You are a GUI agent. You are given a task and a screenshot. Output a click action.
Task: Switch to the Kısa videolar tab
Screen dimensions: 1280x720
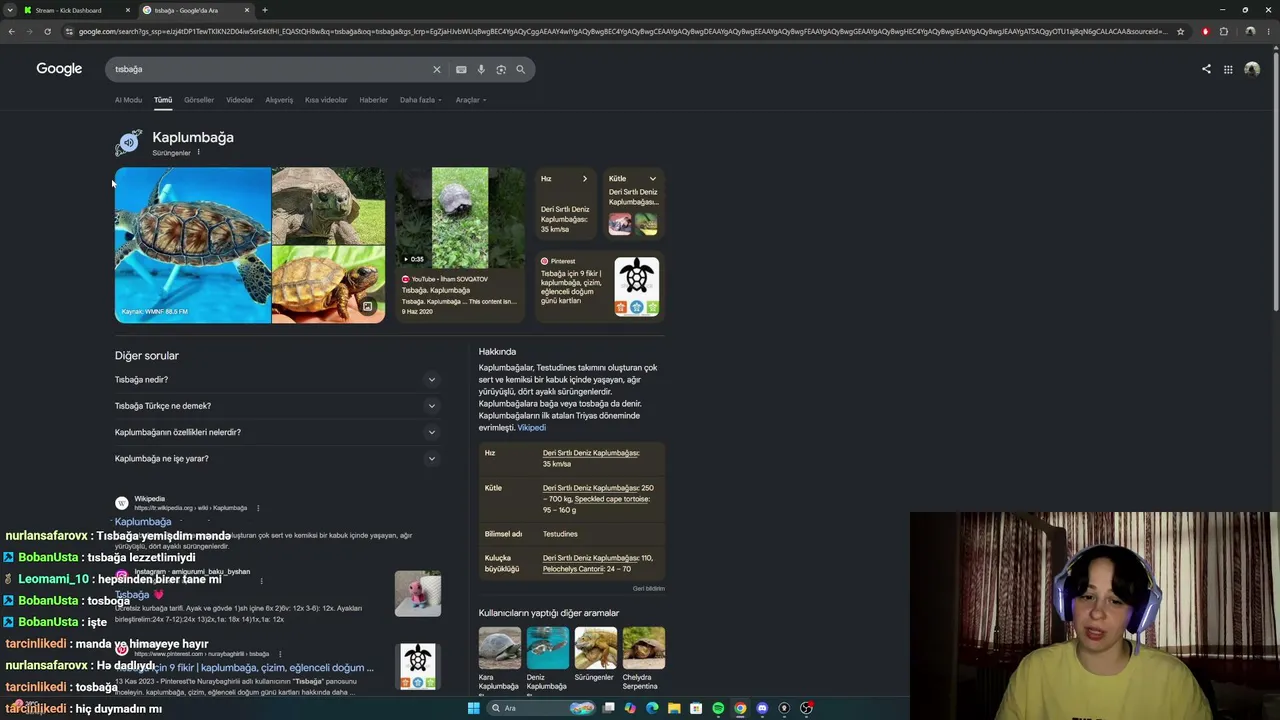click(326, 100)
